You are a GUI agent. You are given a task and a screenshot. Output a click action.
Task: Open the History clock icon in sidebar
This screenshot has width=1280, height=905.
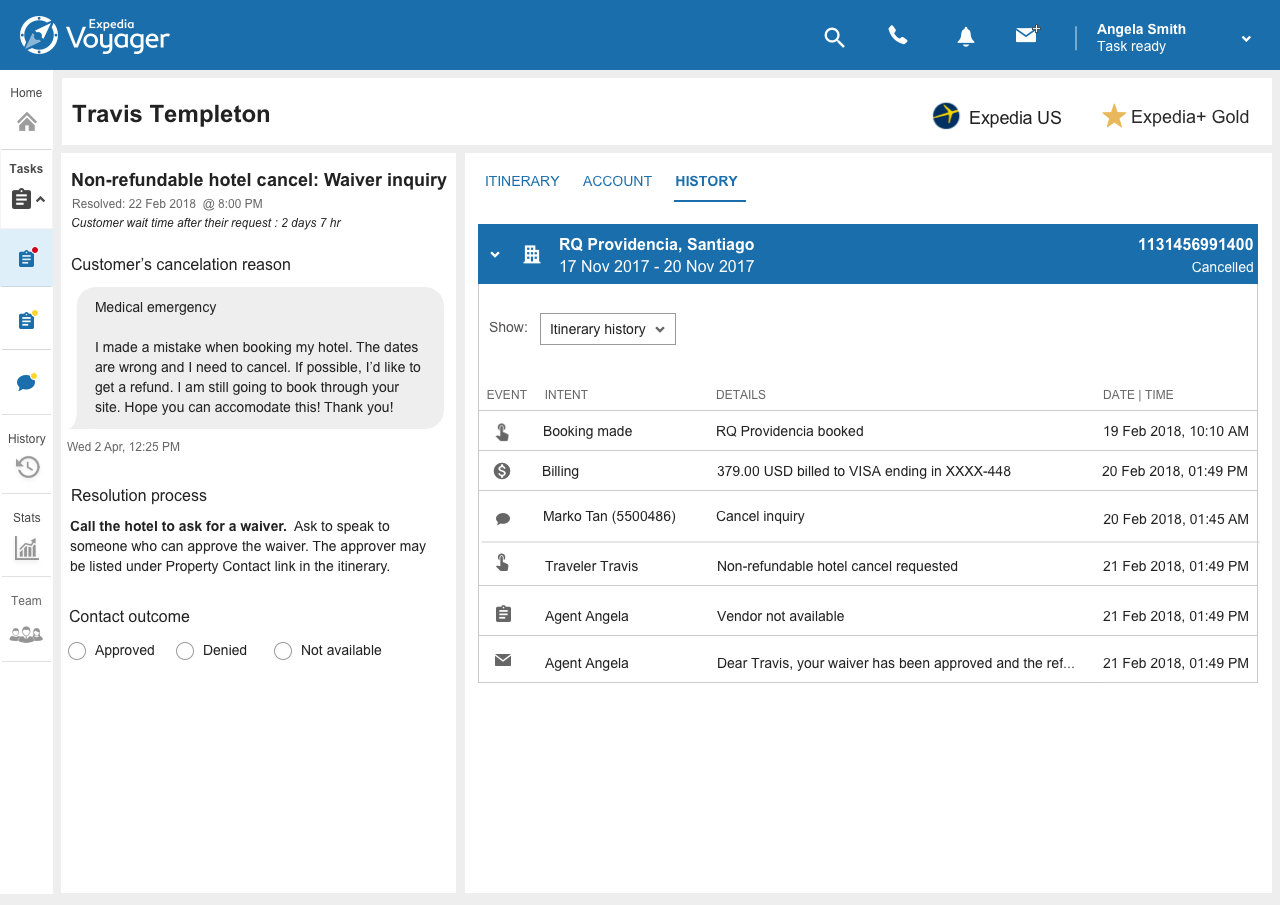point(27,466)
